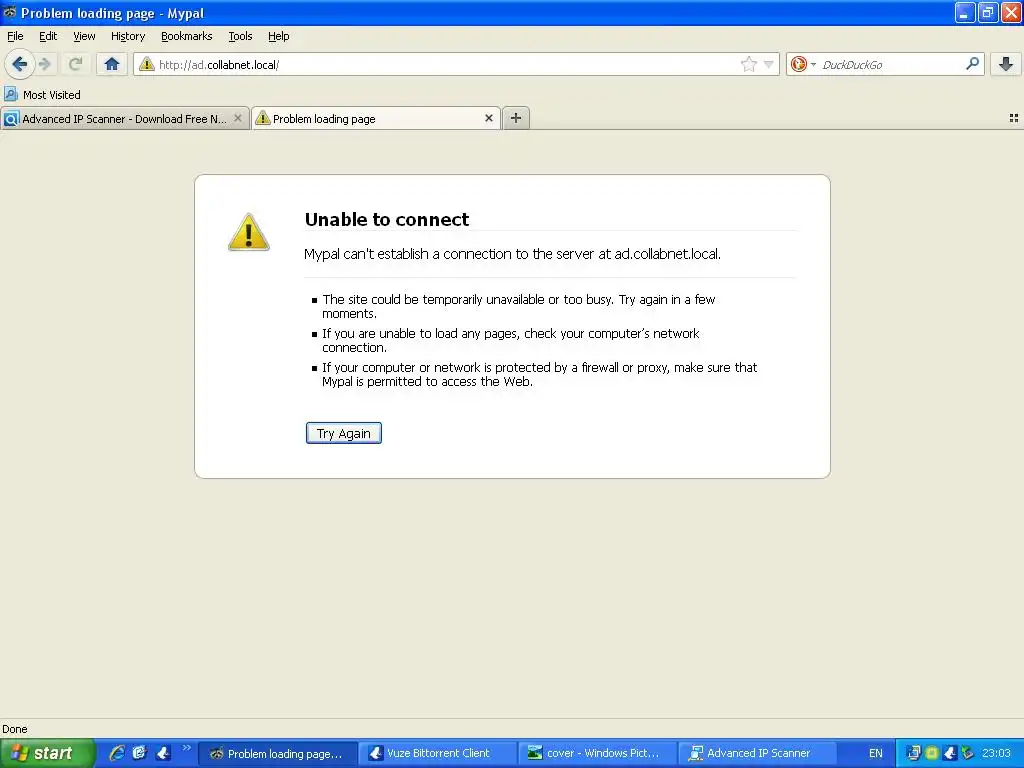Switch to Advanced IP Scanner tab
The height and width of the screenshot is (768, 1024).
pos(124,119)
